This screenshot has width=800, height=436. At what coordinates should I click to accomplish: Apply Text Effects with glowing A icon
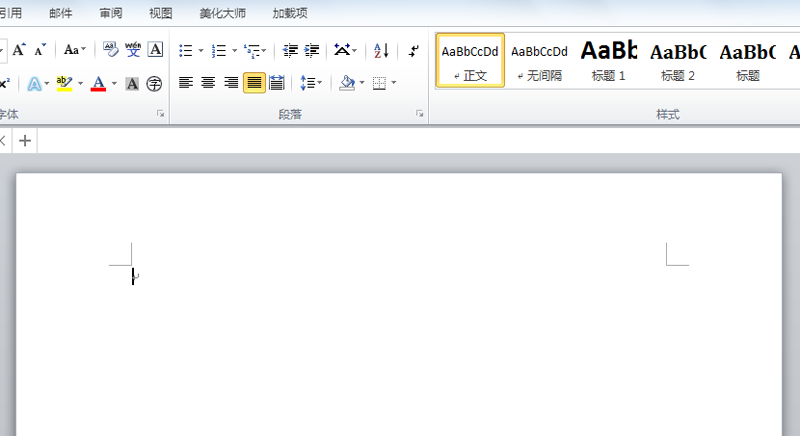click(x=34, y=83)
